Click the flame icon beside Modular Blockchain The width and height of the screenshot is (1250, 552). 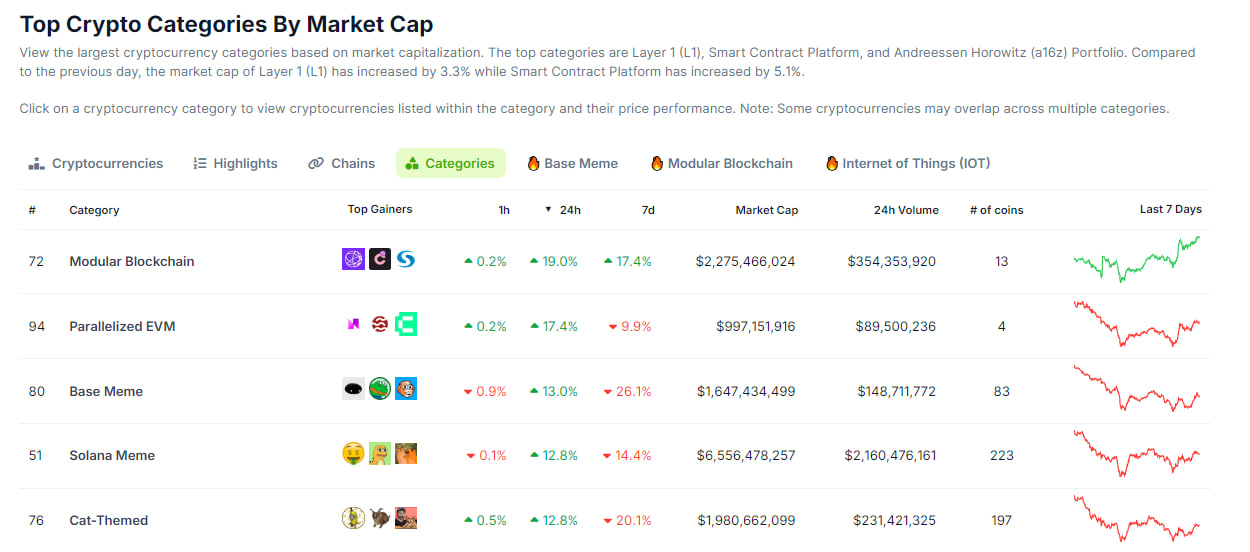pos(657,163)
